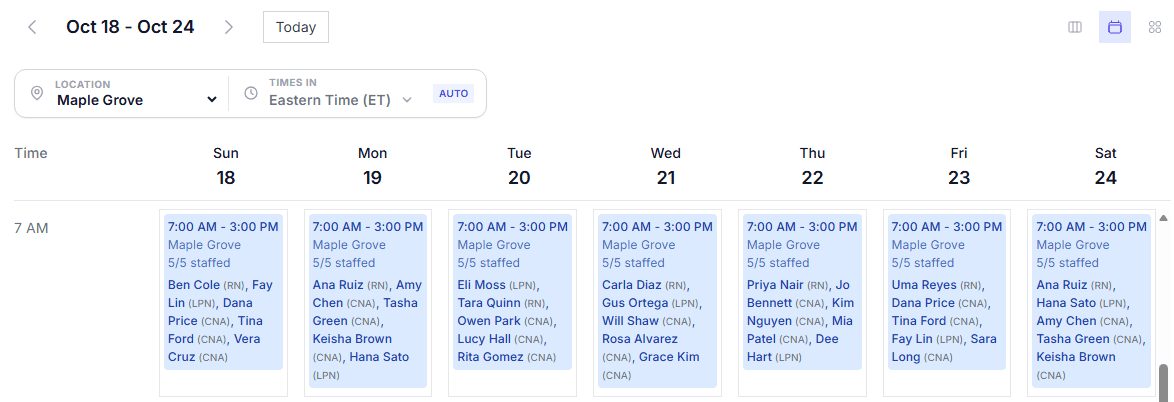Click Mia Patel in Thursday shift
The image size is (1174, 402).
pos(800,329)
